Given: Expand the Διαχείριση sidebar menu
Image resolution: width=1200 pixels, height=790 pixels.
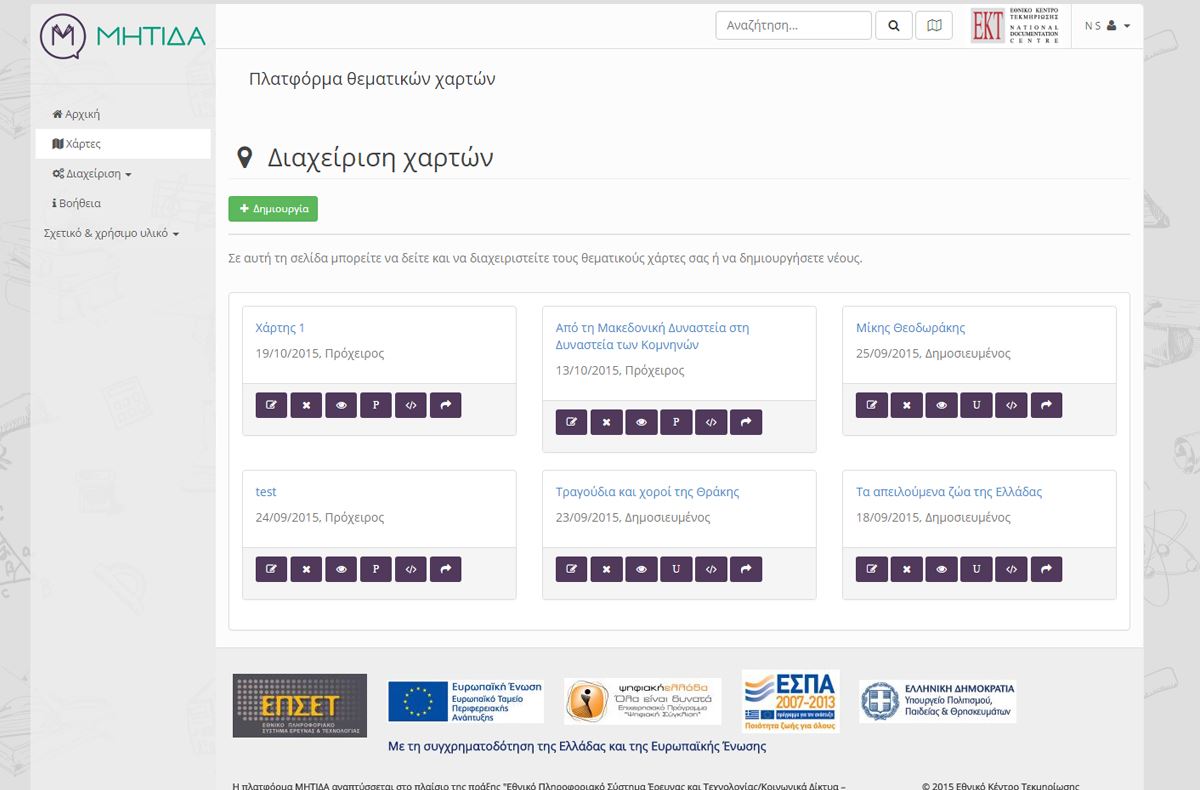Looking at the screenshot, I should tap(92, 174).
